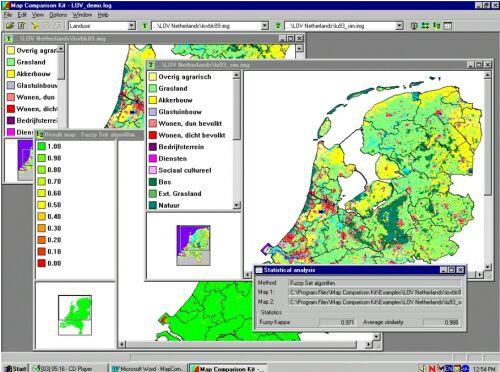Click the Diensten magenta swatch in map 2 legend
This screenshot has width=500, height=372.
coord(153,158)
